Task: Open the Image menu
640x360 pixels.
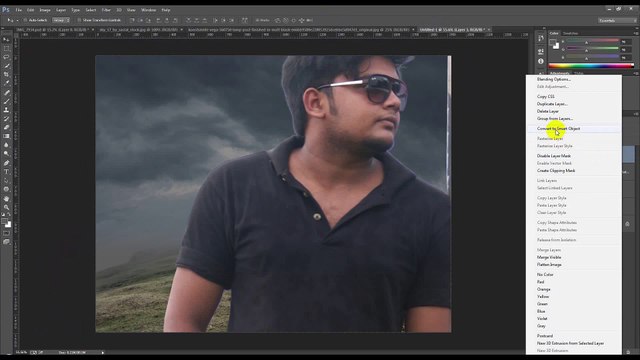Action: (x=45, y=10)
